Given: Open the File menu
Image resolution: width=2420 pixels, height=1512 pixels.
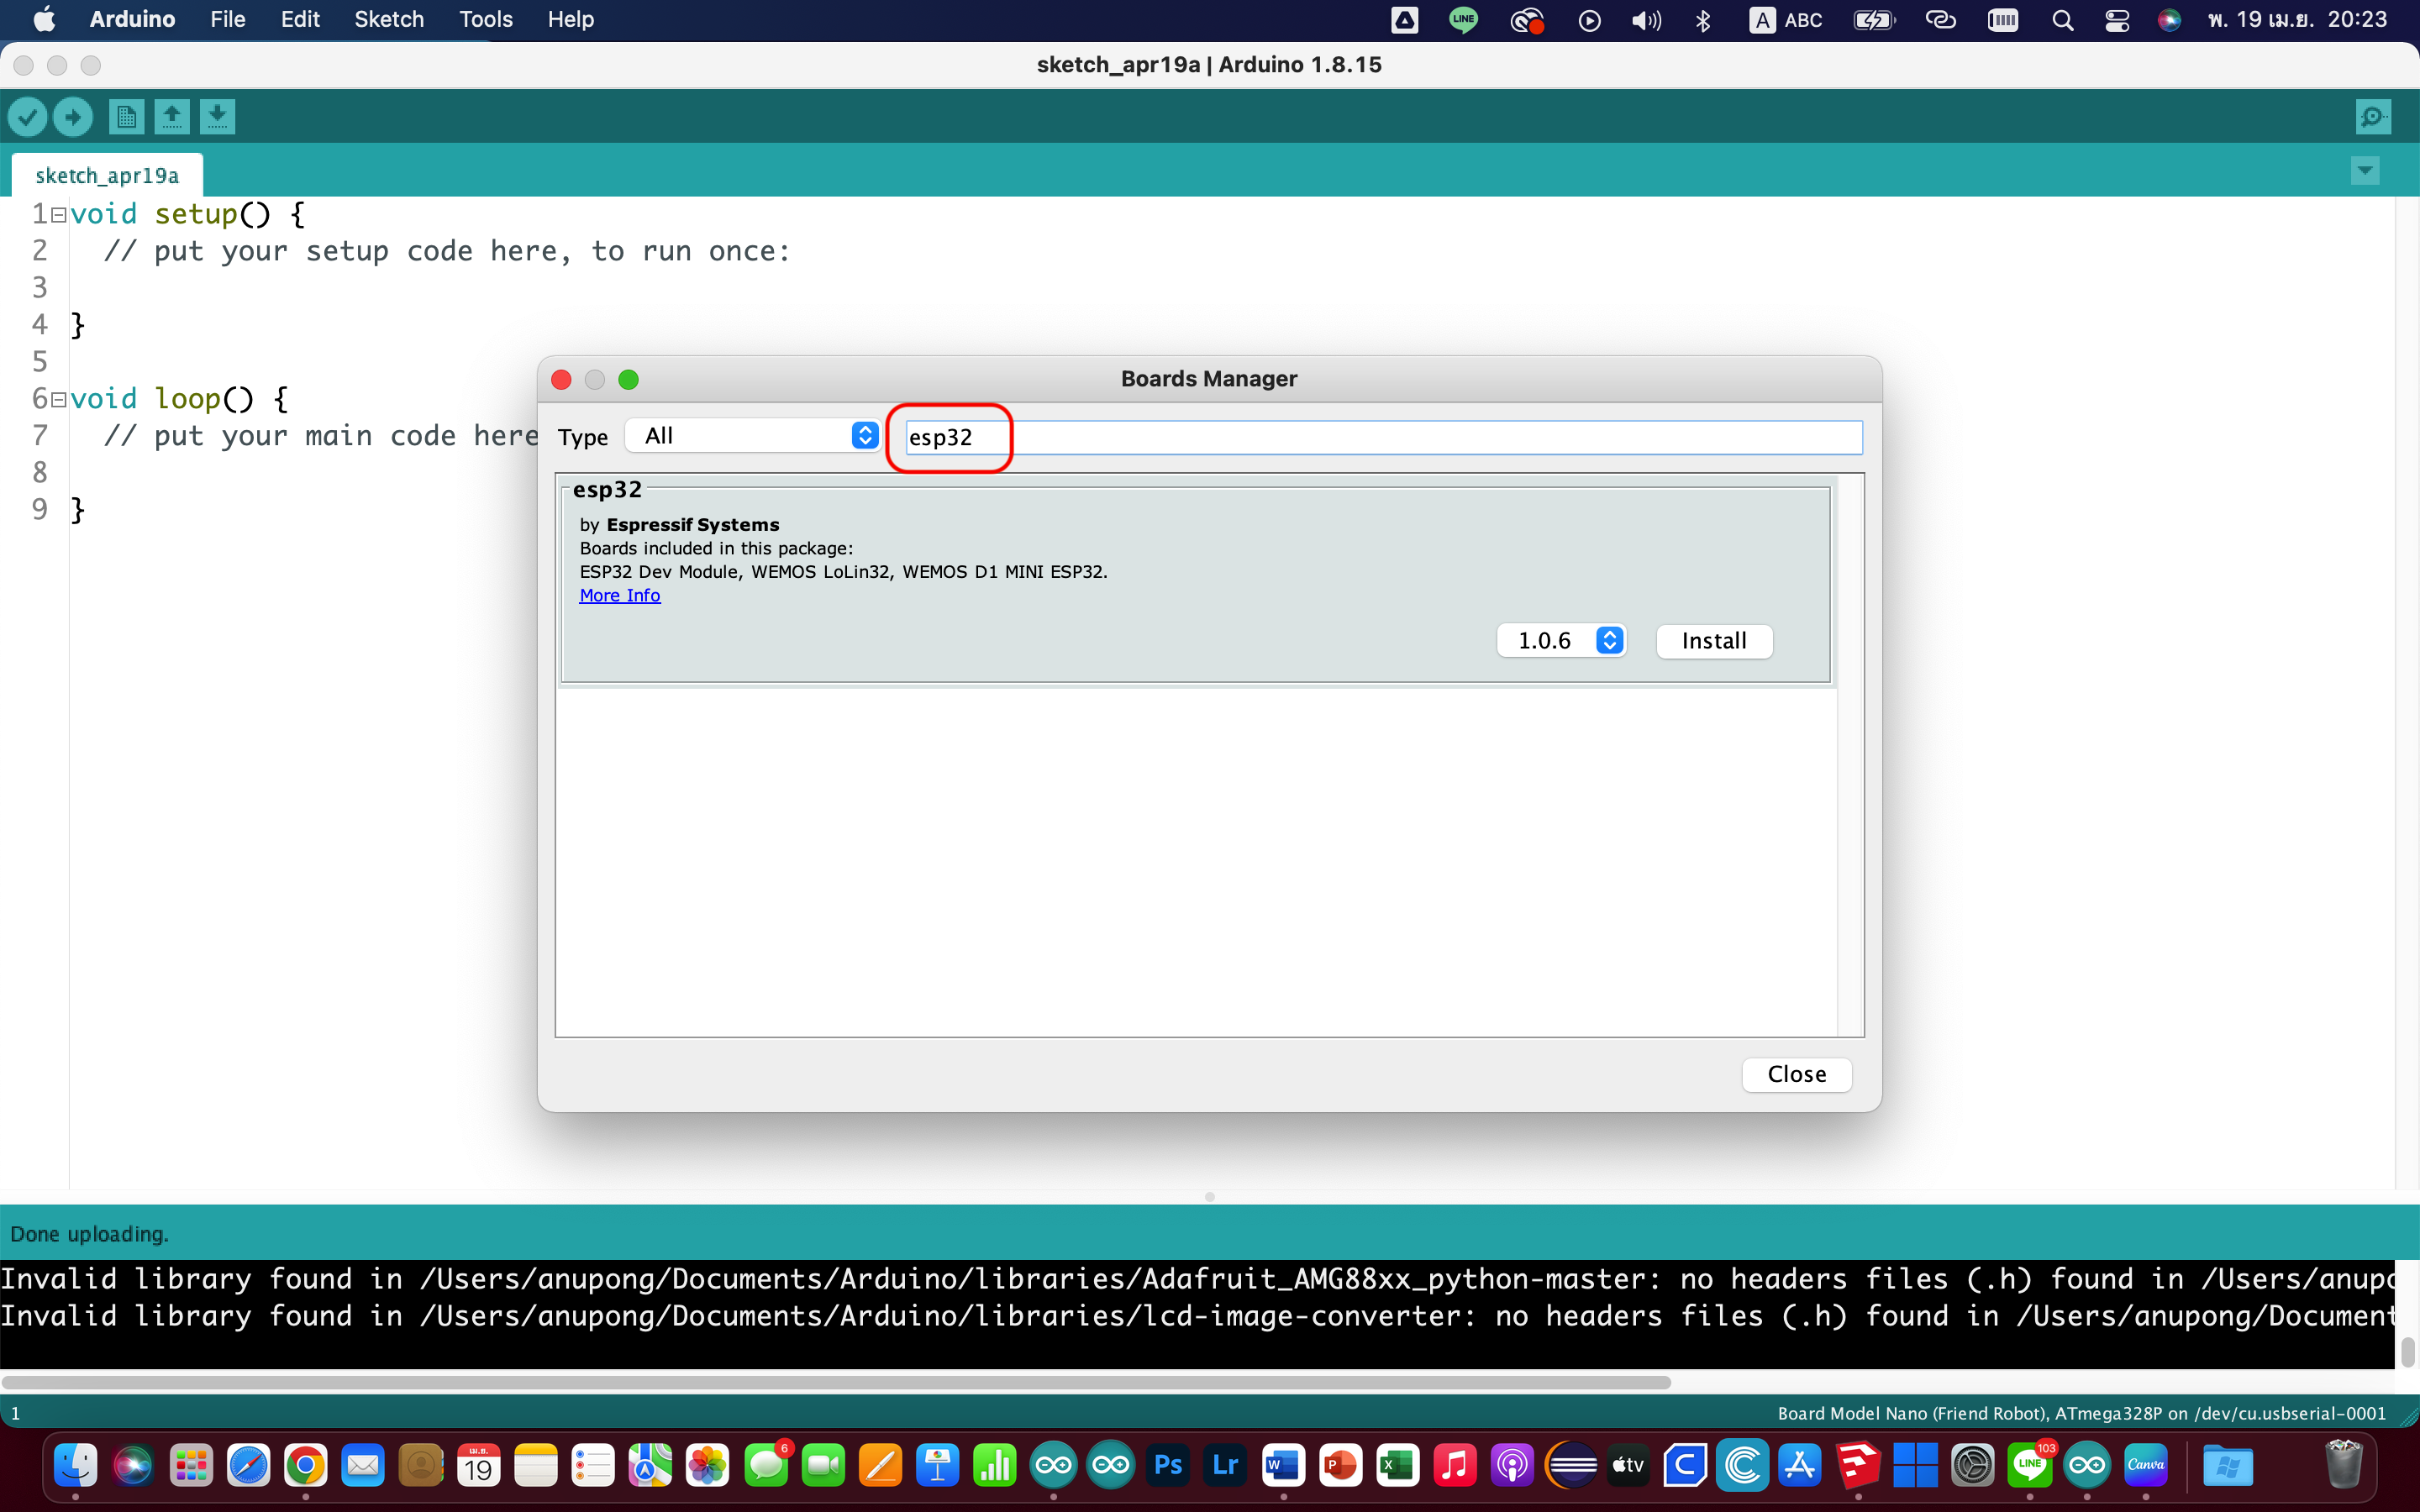Looking at the screenshot, I should tap(227, 19).
